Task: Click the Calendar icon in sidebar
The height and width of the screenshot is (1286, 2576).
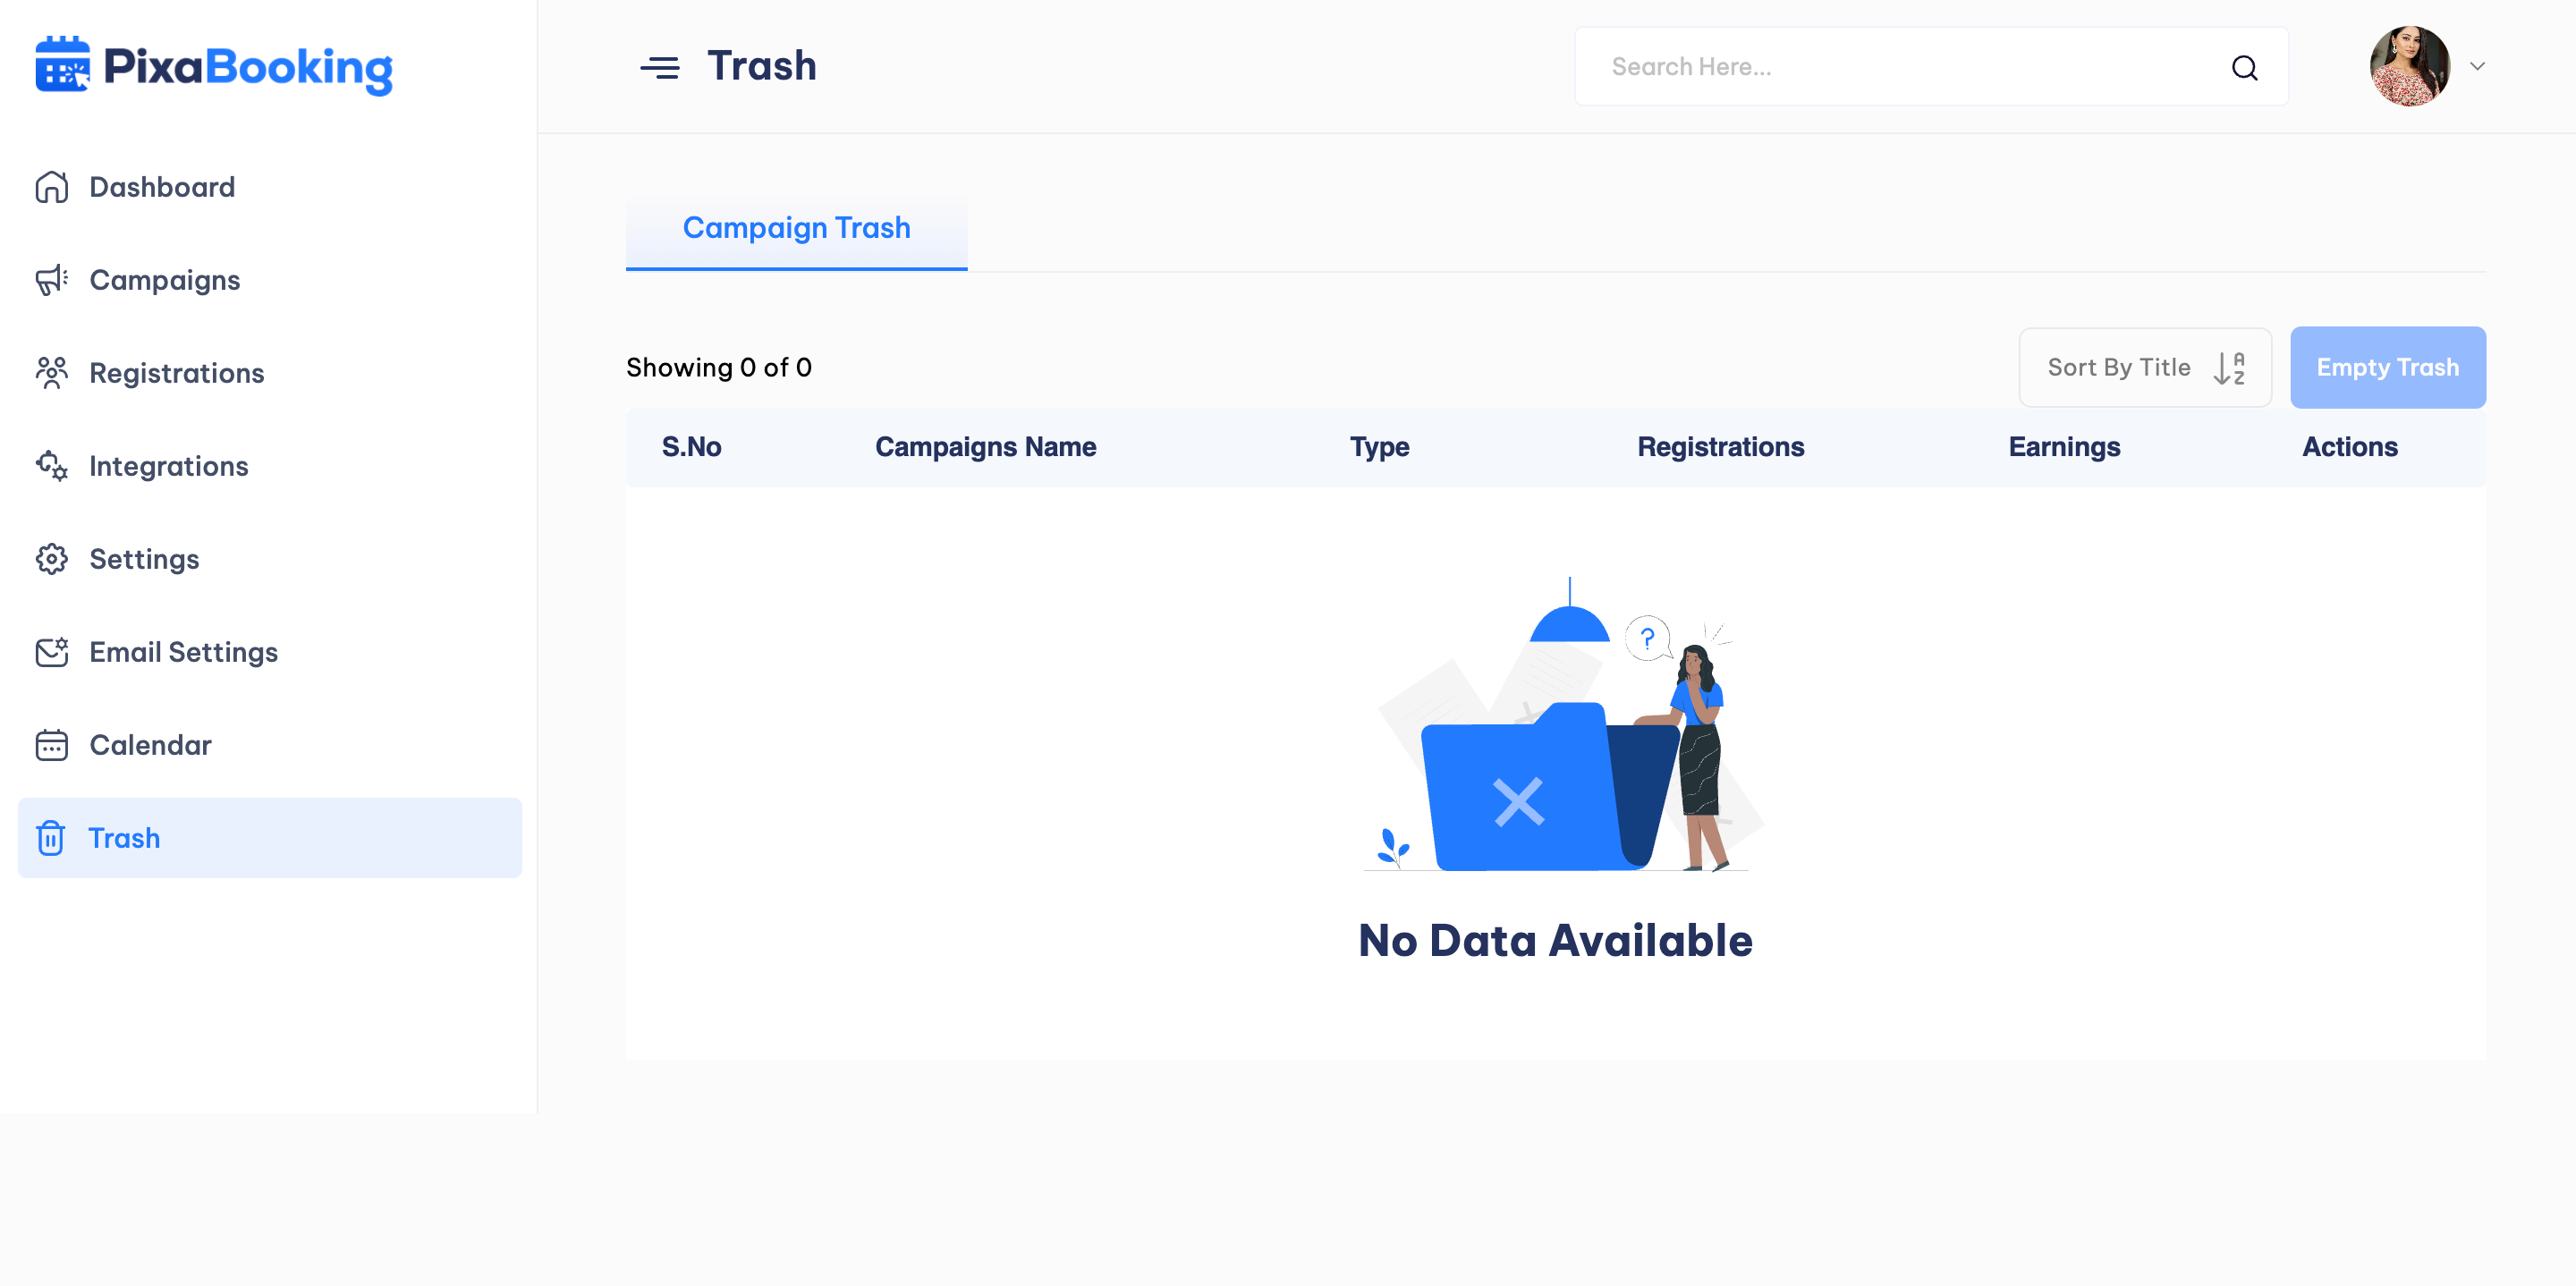Action: click(52, 745)
